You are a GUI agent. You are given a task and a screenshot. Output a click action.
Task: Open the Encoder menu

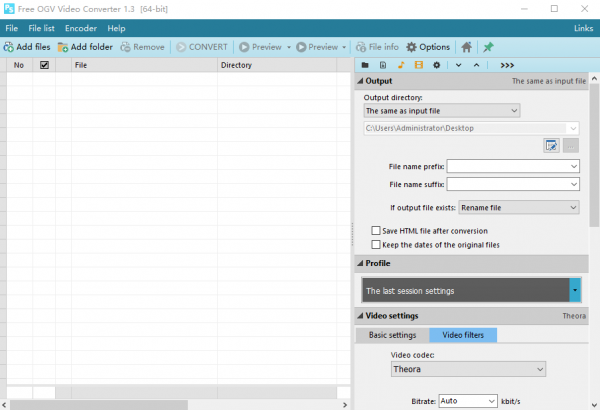click(81, 28)
